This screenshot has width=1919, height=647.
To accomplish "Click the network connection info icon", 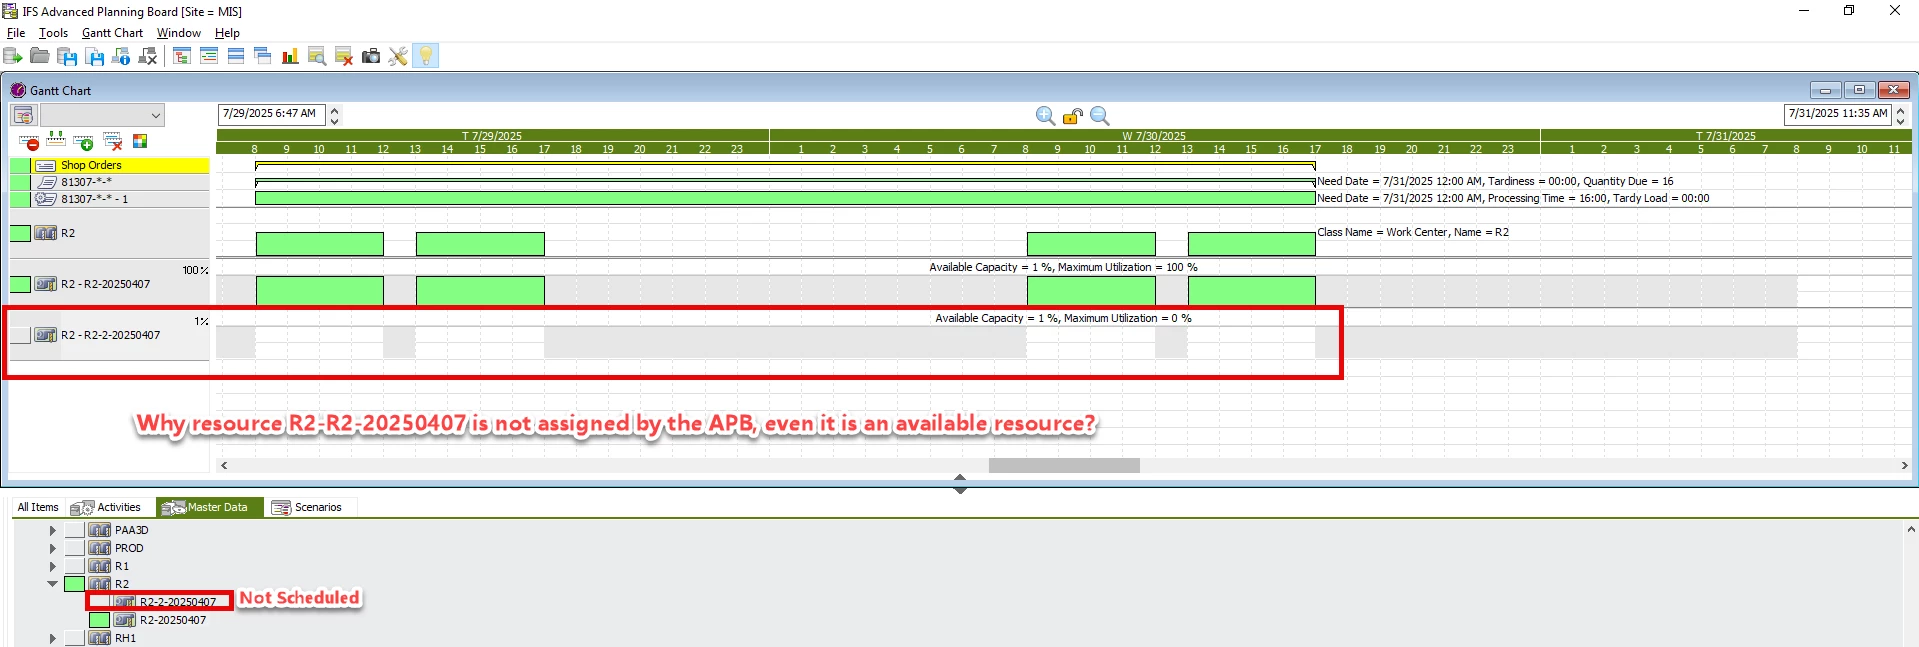I will (121, 56).
